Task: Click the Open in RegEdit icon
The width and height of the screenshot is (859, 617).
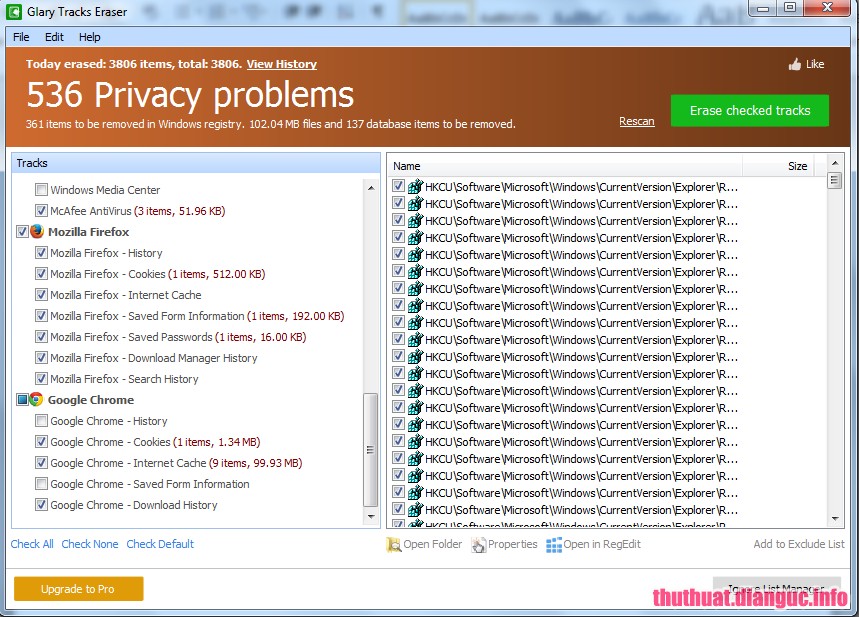Action: [554, 545]
